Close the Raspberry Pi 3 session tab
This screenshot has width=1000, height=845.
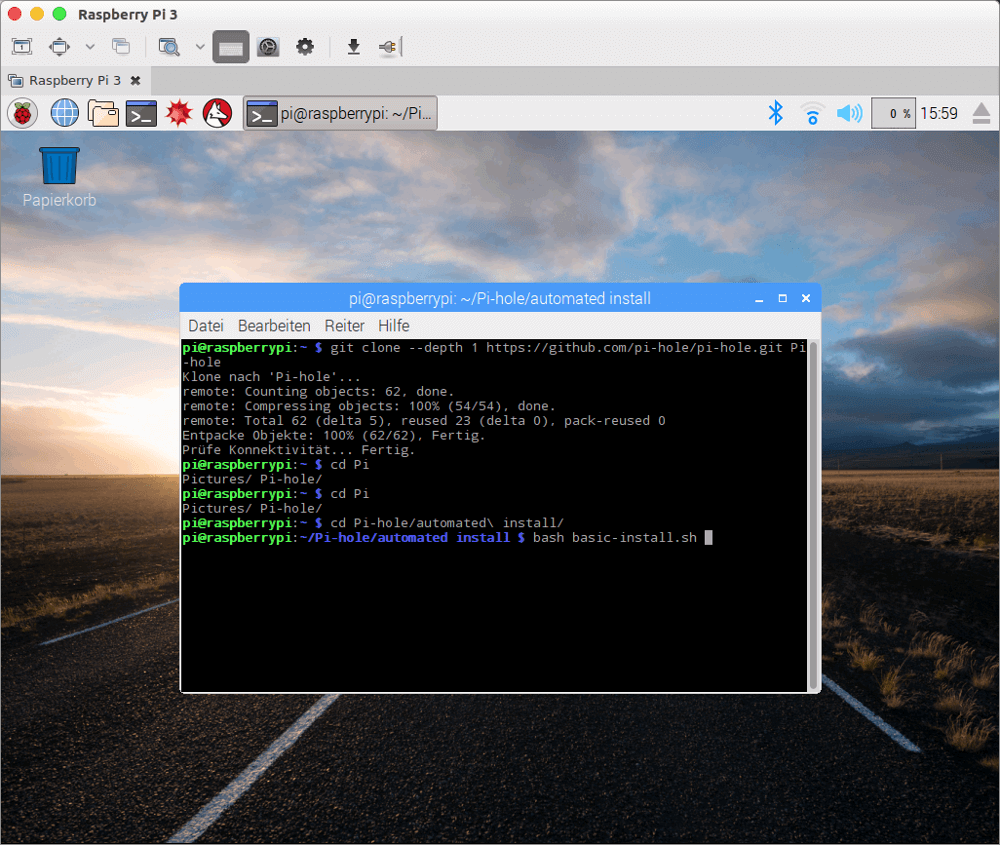click(x=136, y=80)
